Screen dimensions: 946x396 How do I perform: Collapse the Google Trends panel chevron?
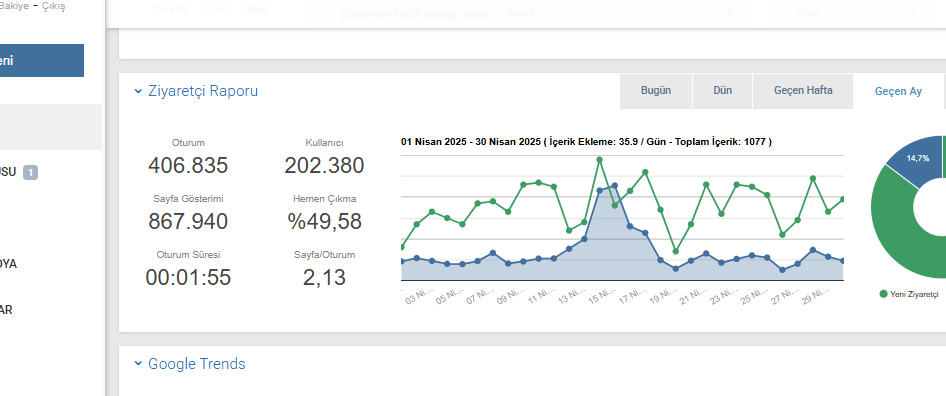(x=138, y=364)
